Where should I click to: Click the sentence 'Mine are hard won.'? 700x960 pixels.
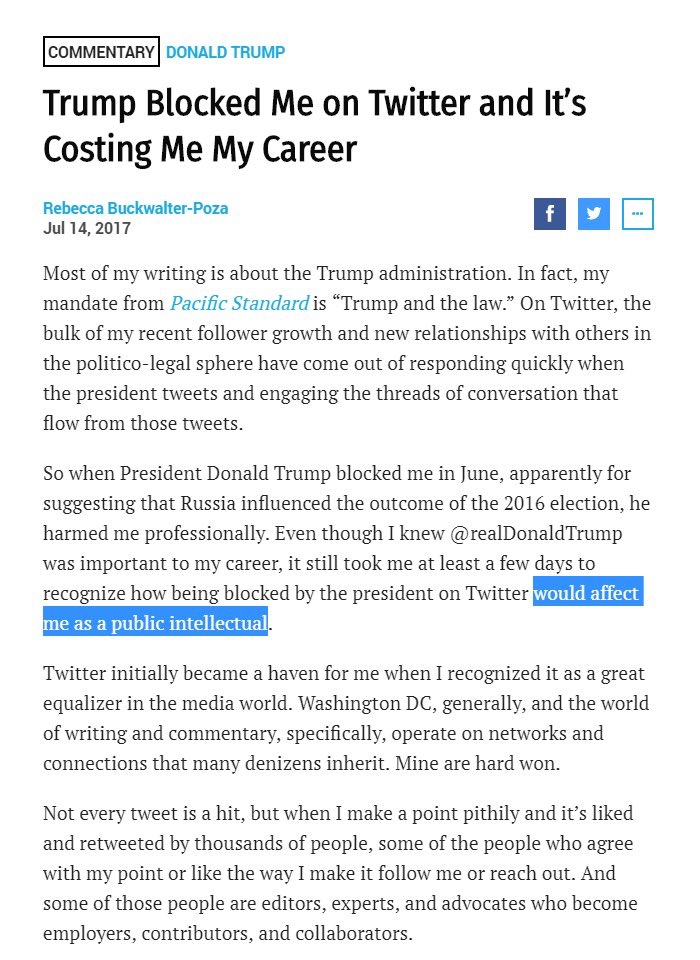pyautogui.click(x=478, y=763)
